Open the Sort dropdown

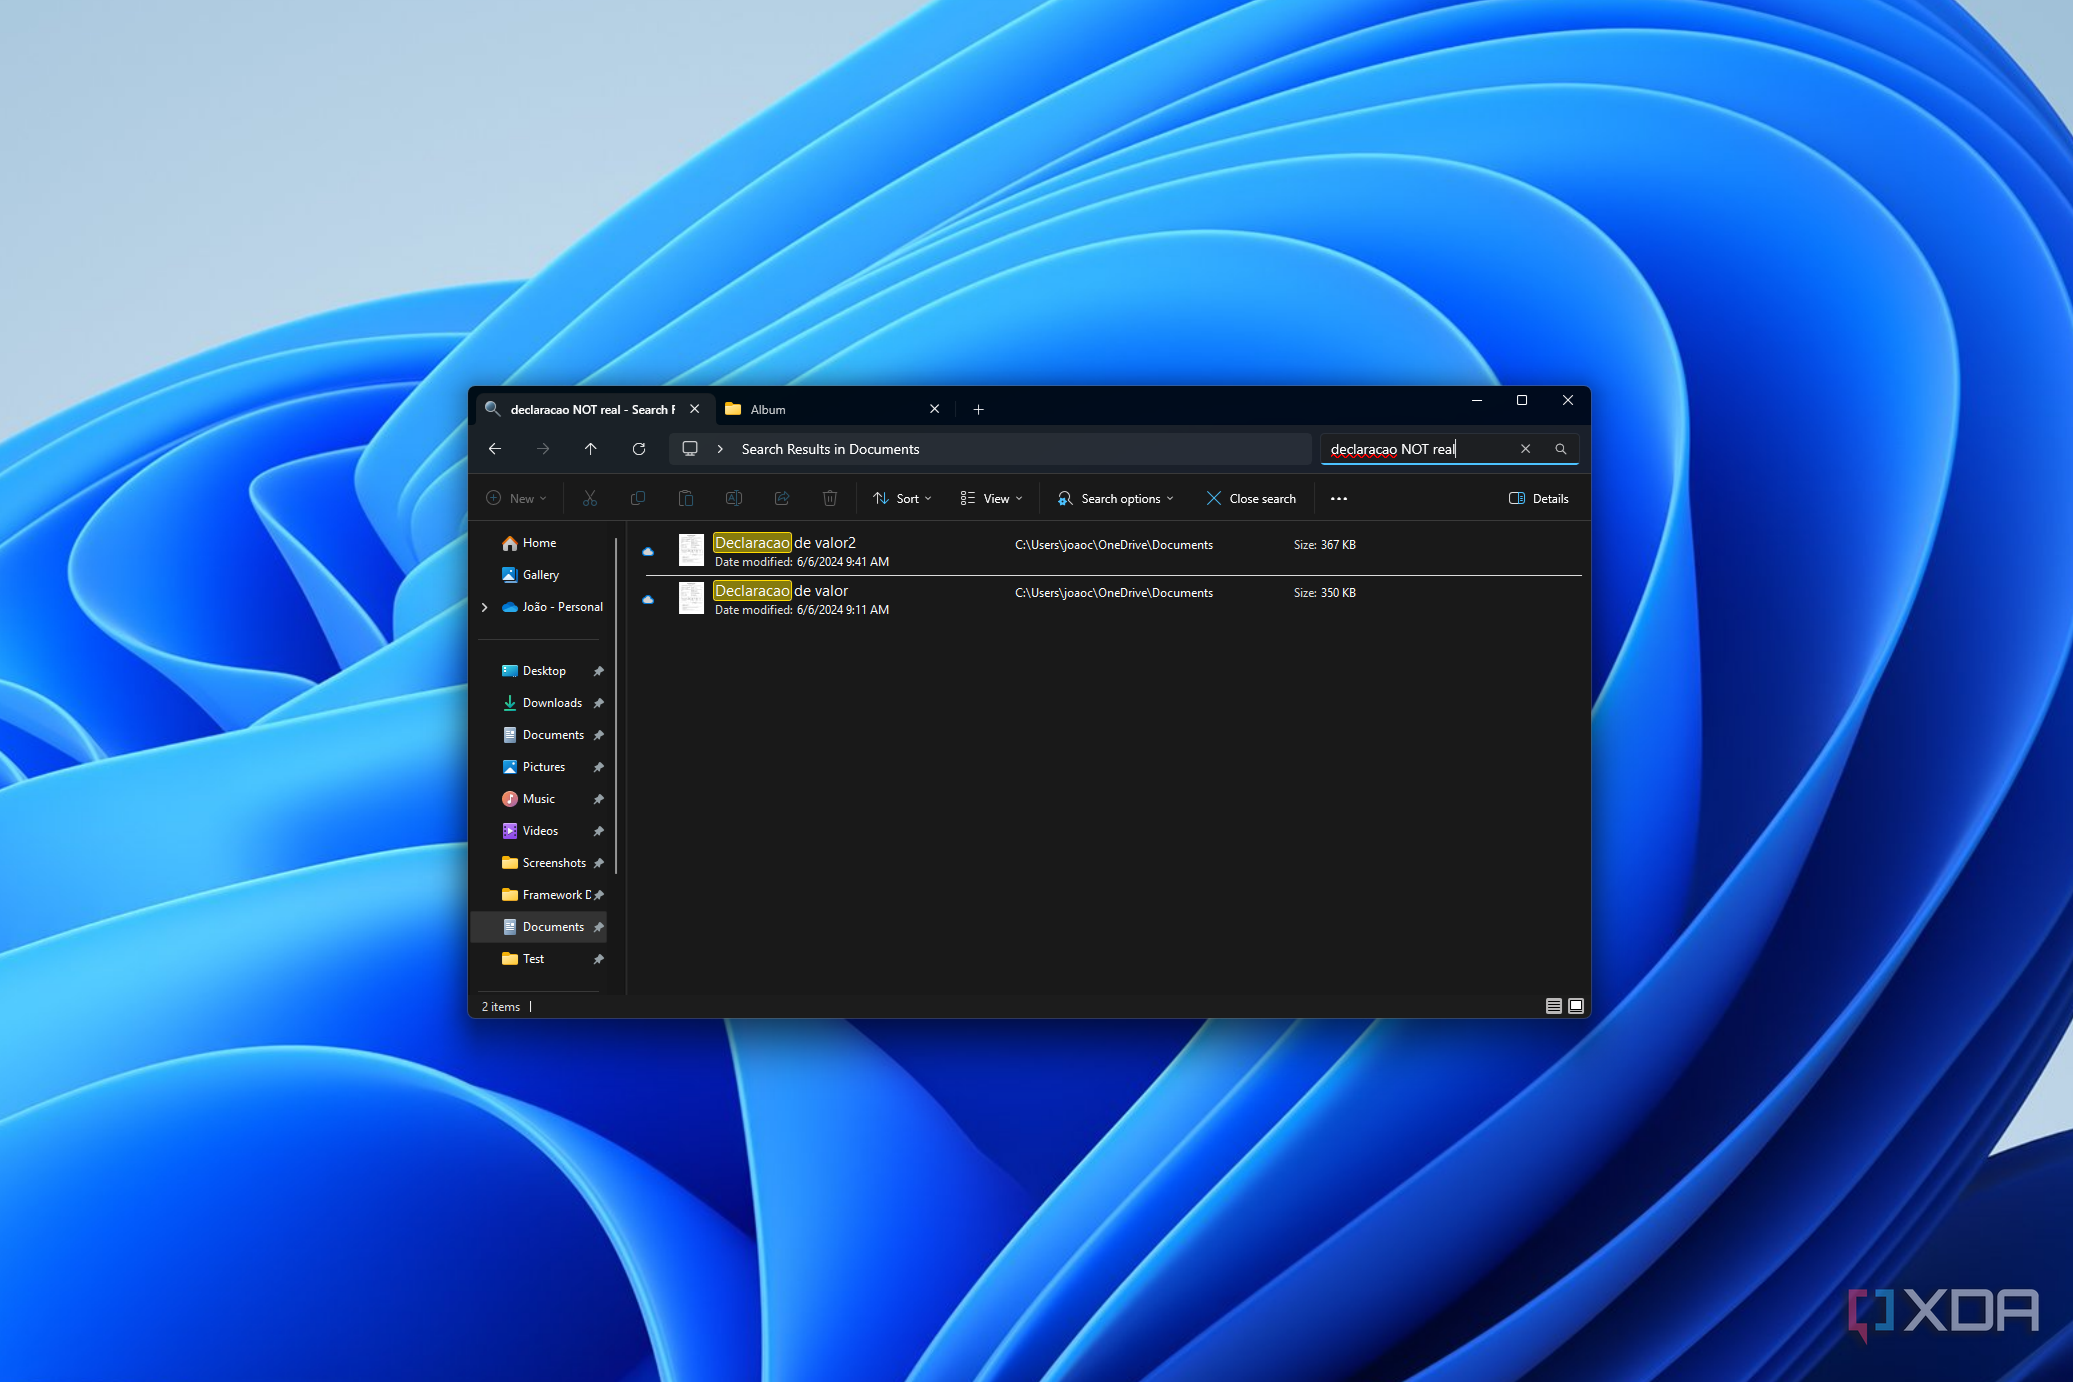click(902, 498)
